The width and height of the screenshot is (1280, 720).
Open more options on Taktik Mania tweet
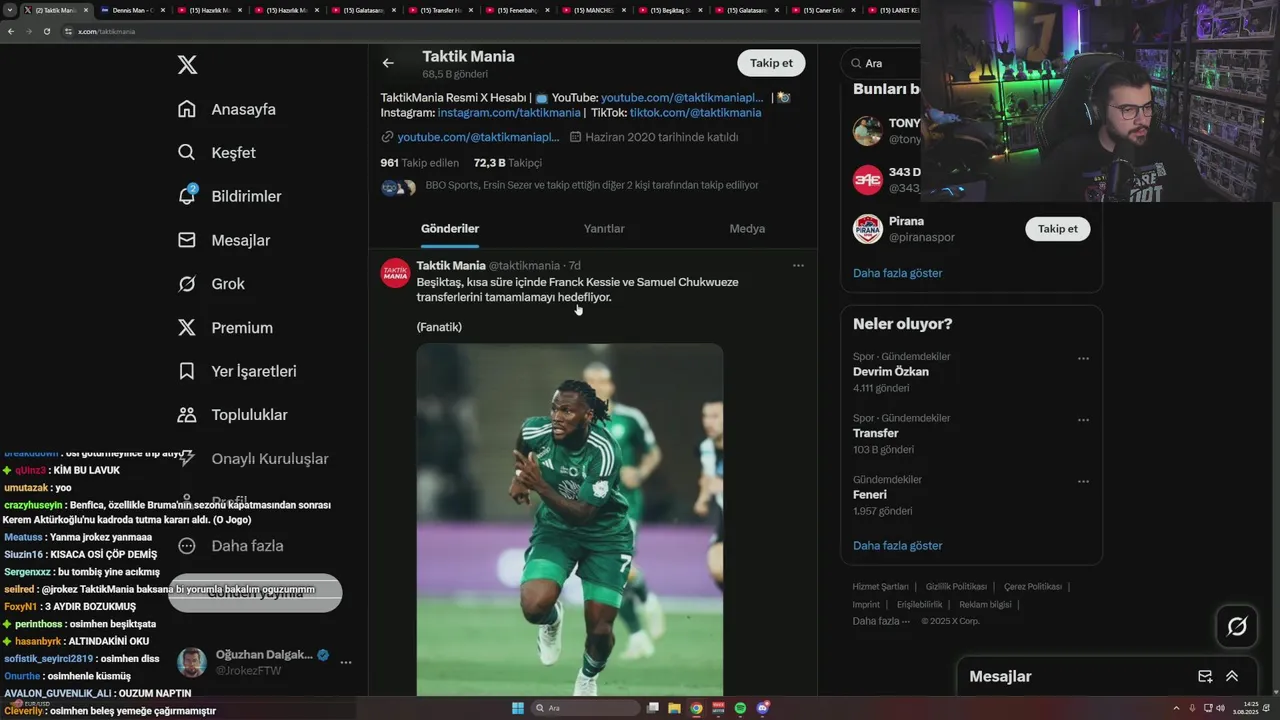(798, 266)
